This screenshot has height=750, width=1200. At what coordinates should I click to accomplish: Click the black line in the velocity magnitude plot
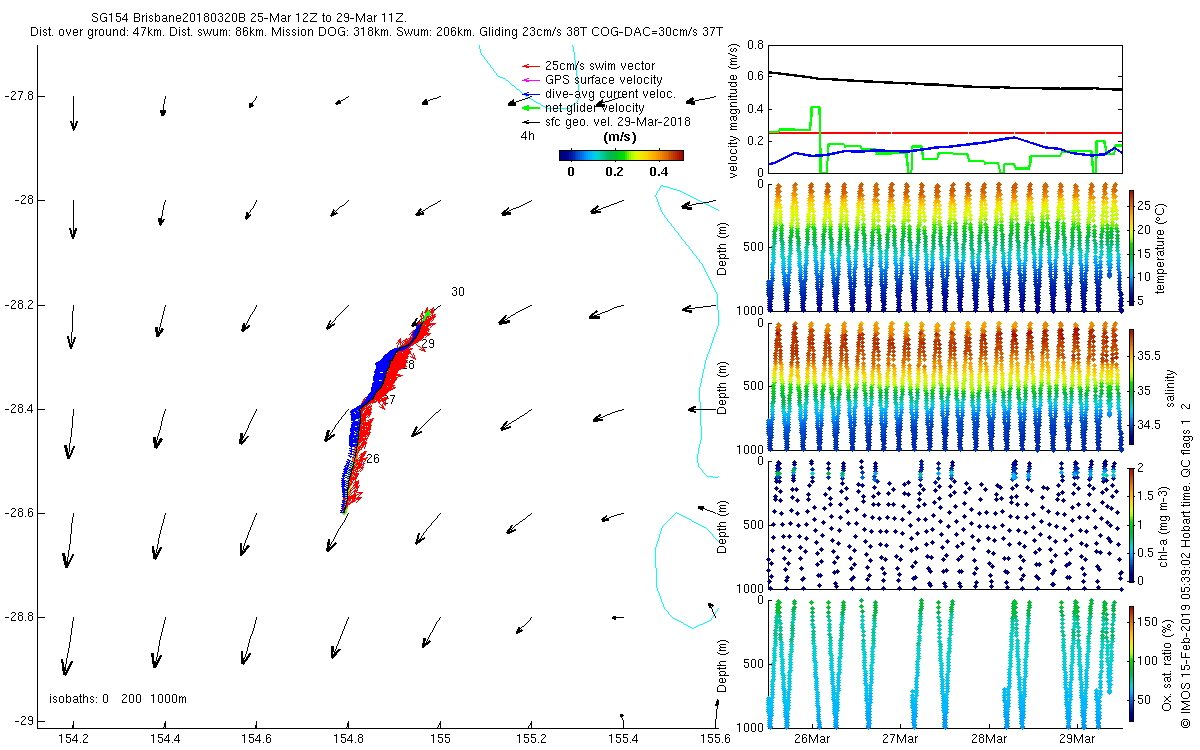[x=945, y=84]
